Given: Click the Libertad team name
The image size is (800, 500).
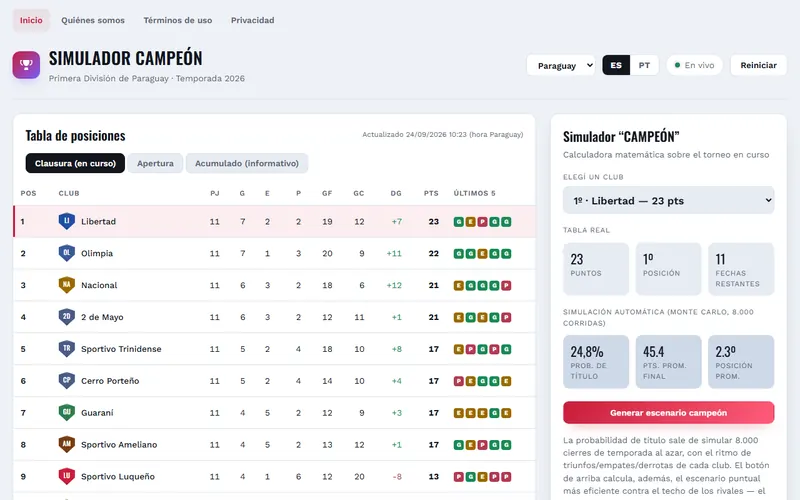Looking at the screenshot, I should point(98,221).
